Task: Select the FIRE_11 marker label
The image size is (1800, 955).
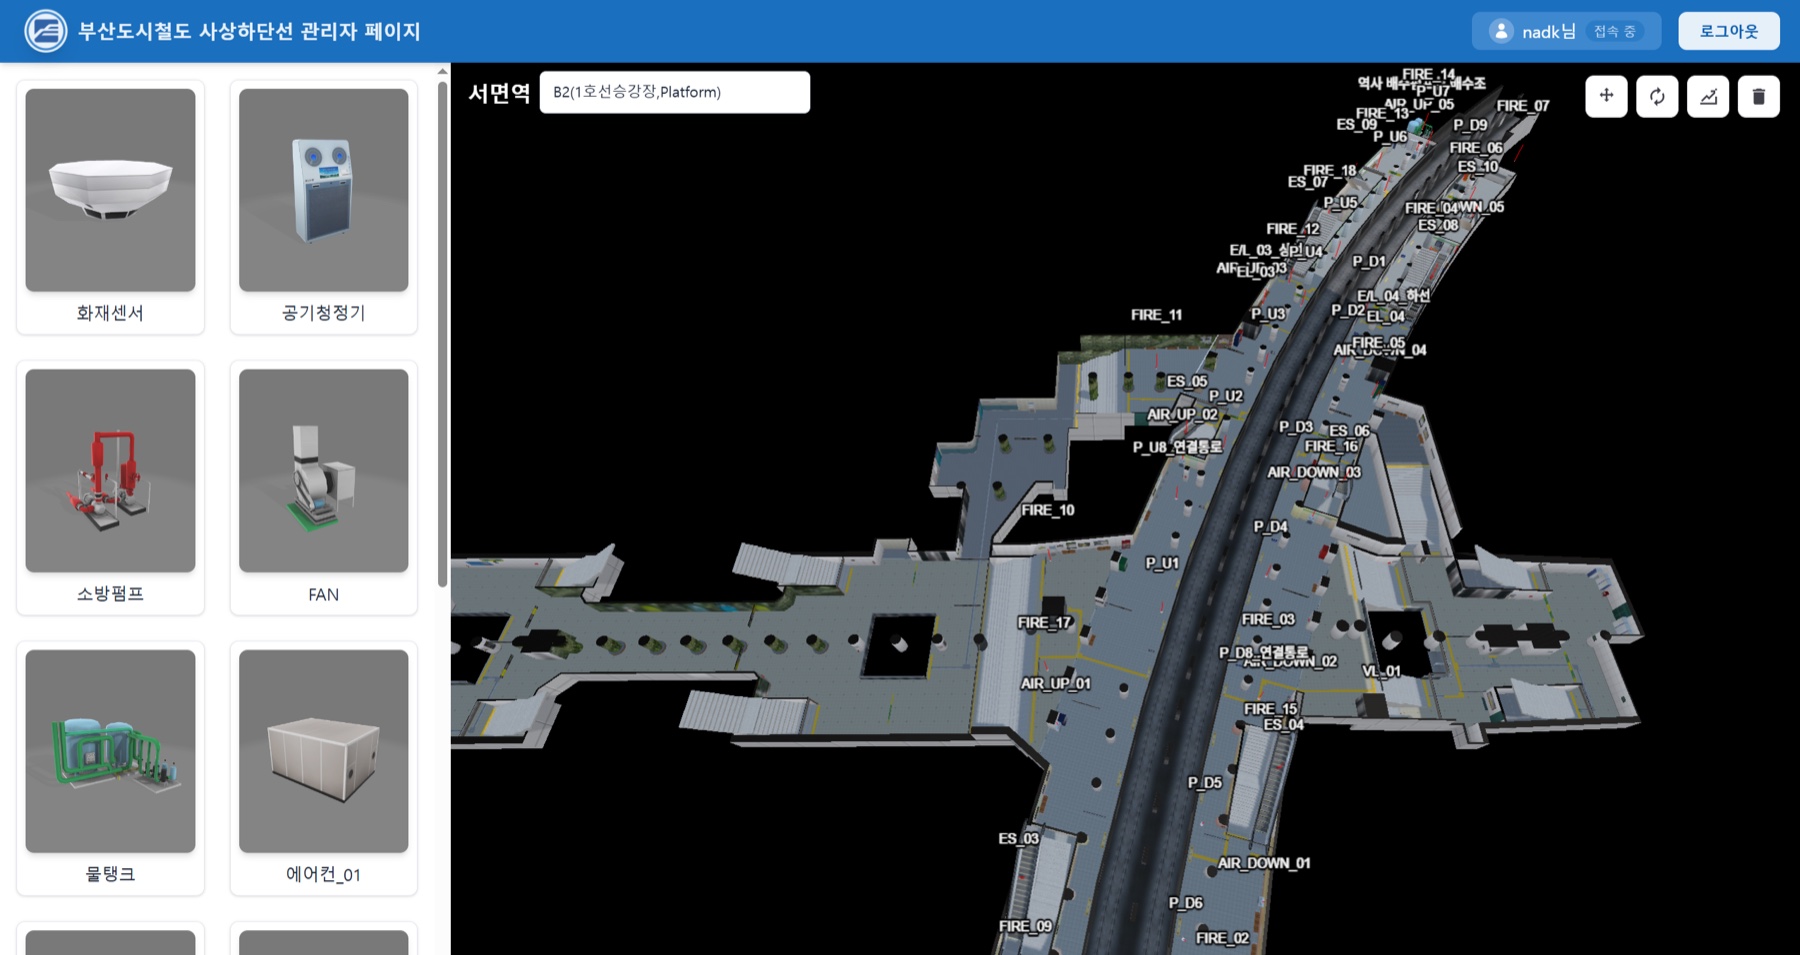Action: 1157,315
